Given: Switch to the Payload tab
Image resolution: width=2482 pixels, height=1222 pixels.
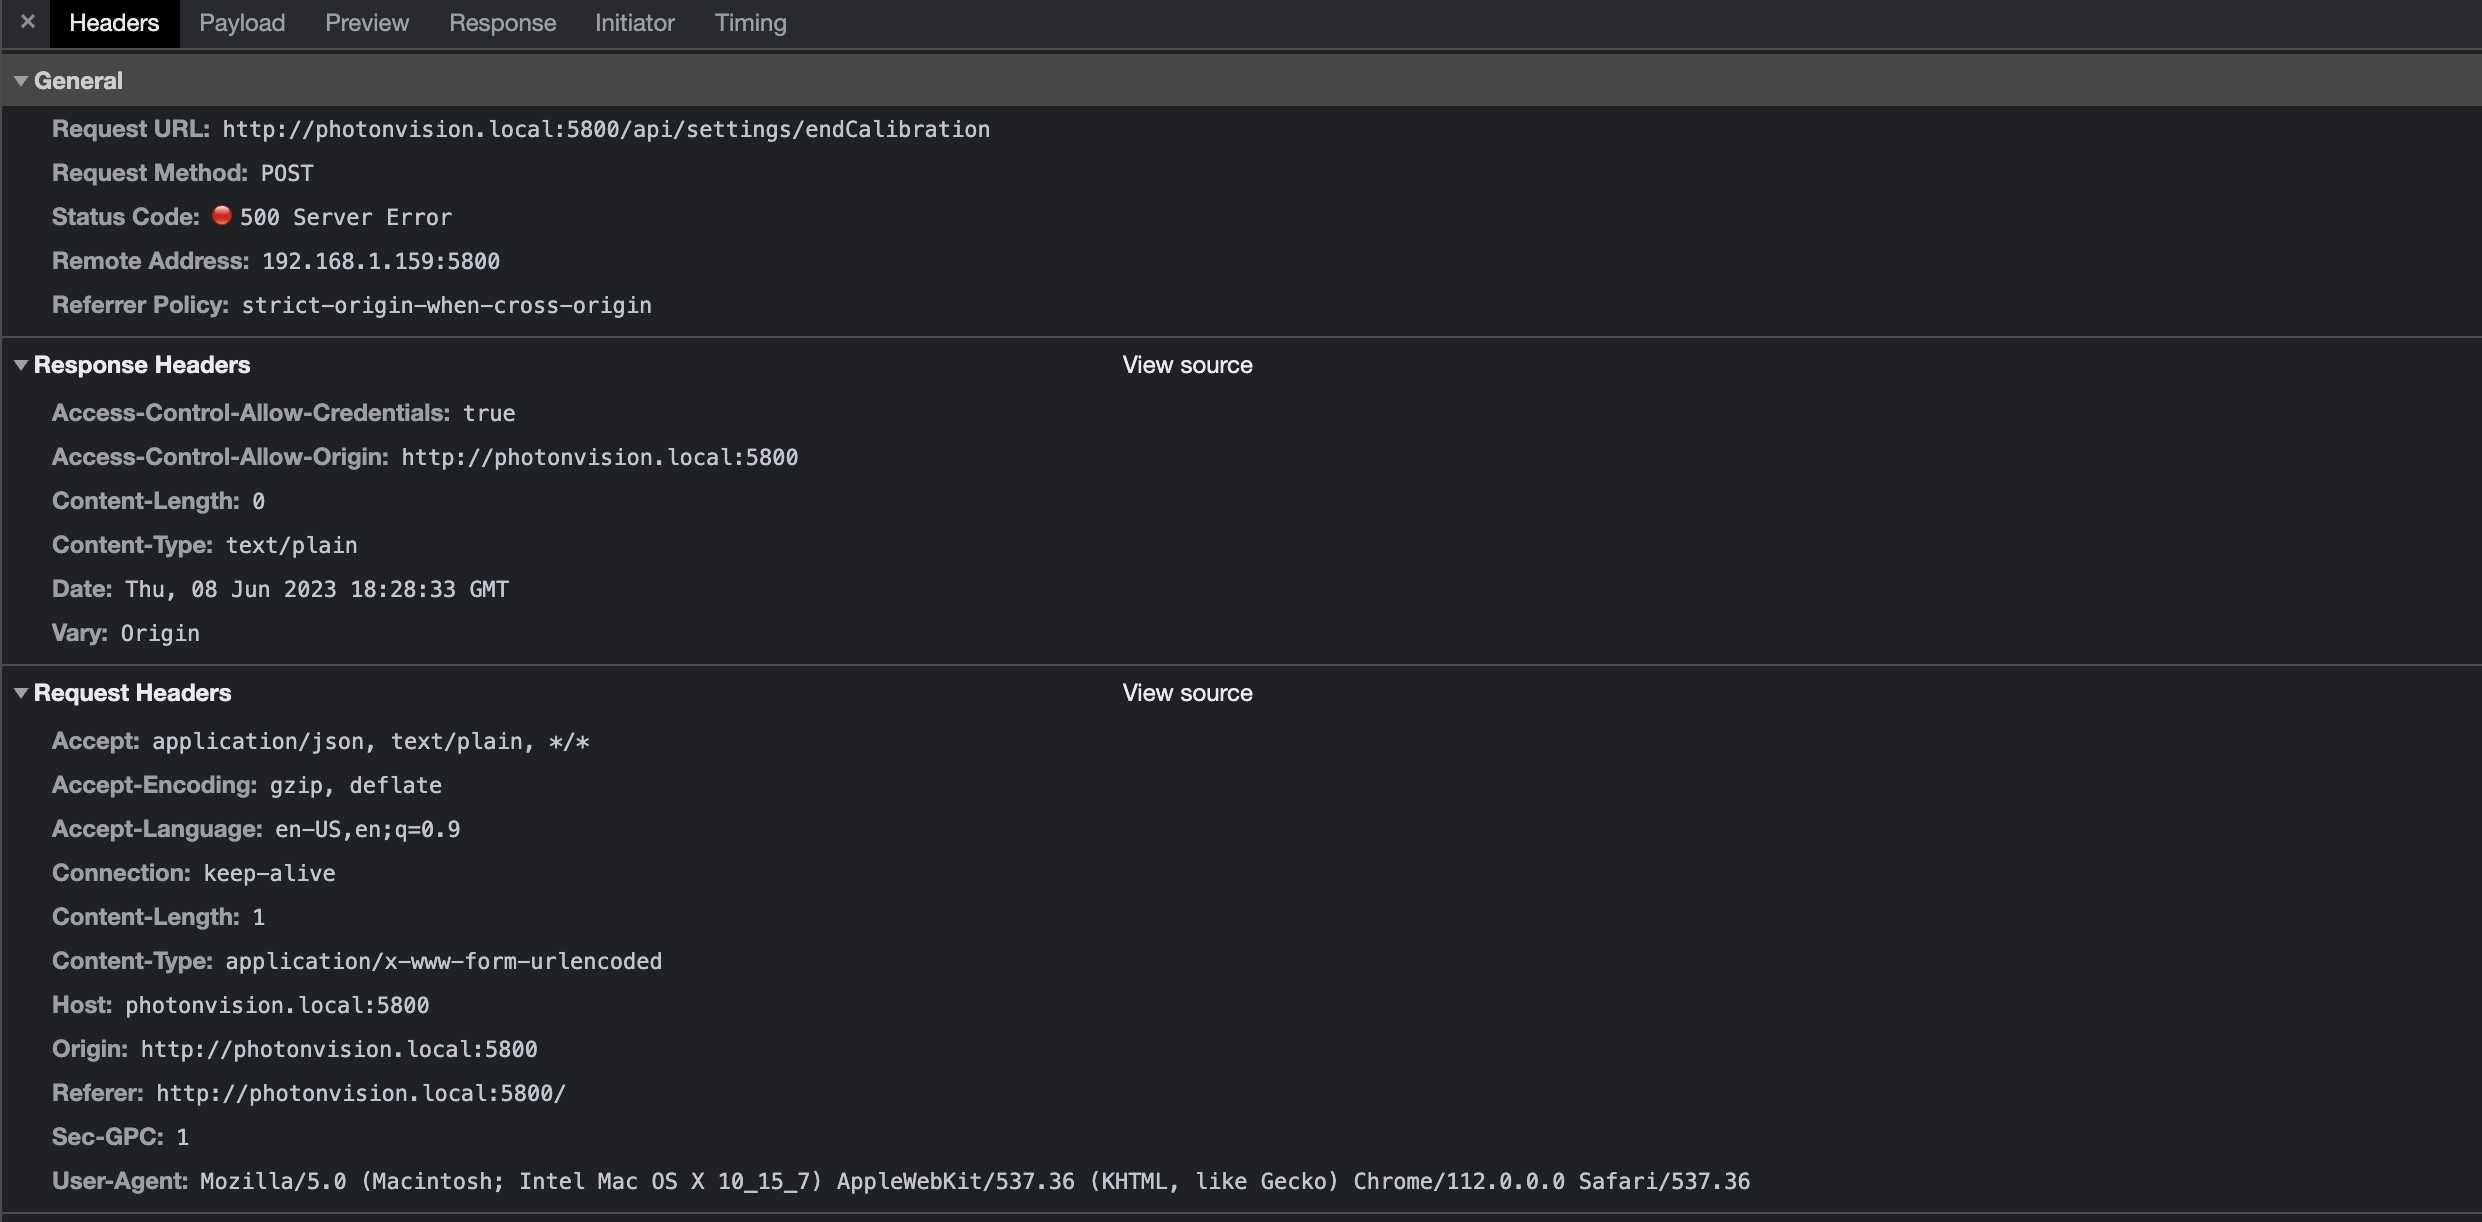Looking at the screenshot, I should click(240, 22).
